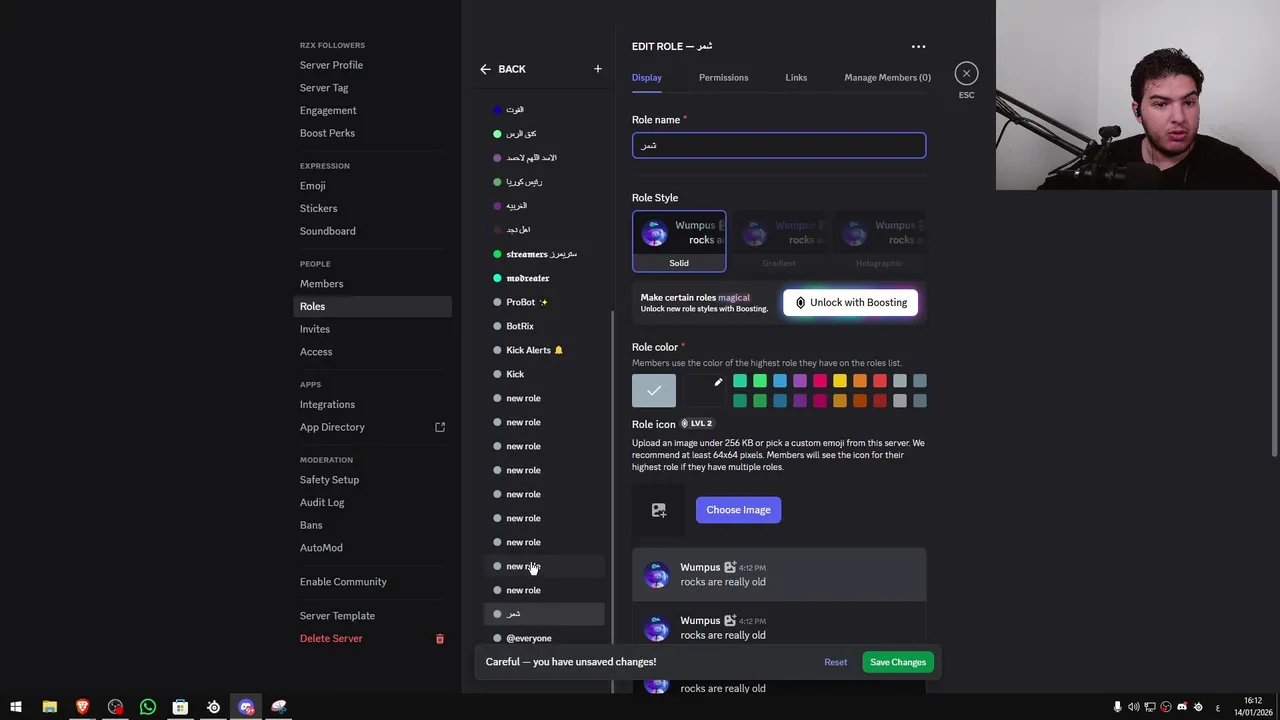Open the Roles settings page

point(372,306)
